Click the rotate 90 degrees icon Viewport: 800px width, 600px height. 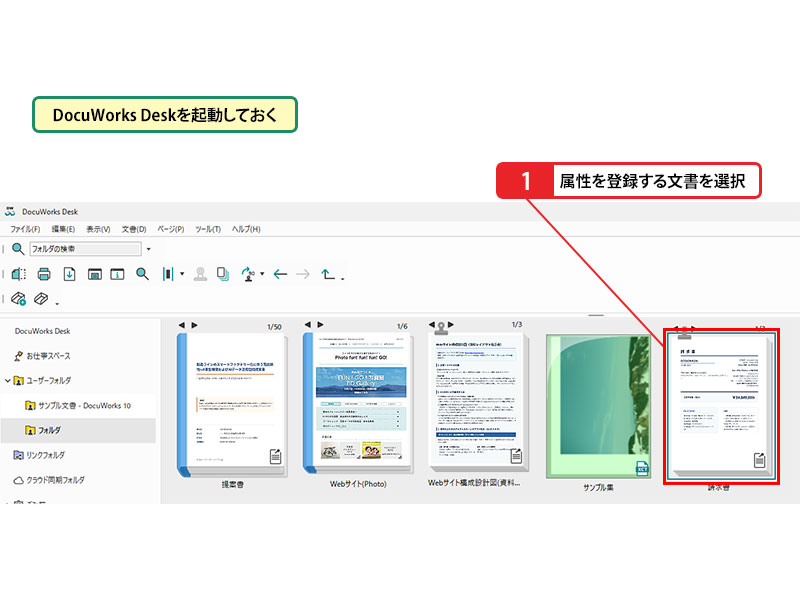[x=248, y=274]
